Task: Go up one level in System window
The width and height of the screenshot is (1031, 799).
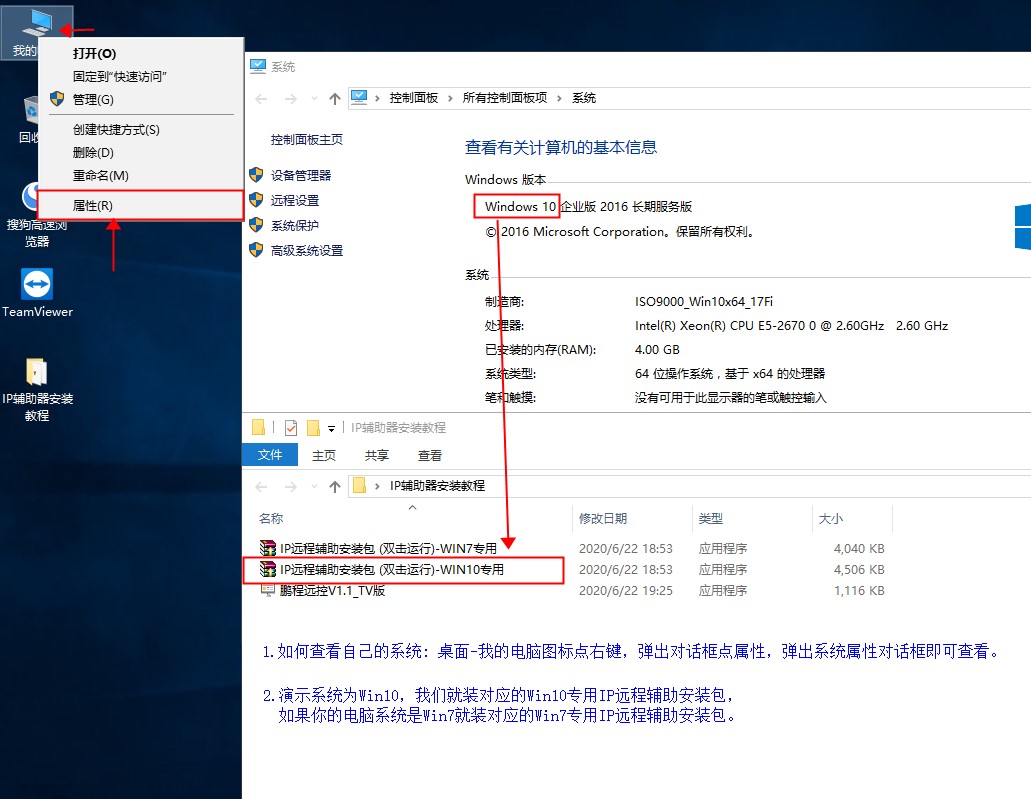Action: click(335, 99)
